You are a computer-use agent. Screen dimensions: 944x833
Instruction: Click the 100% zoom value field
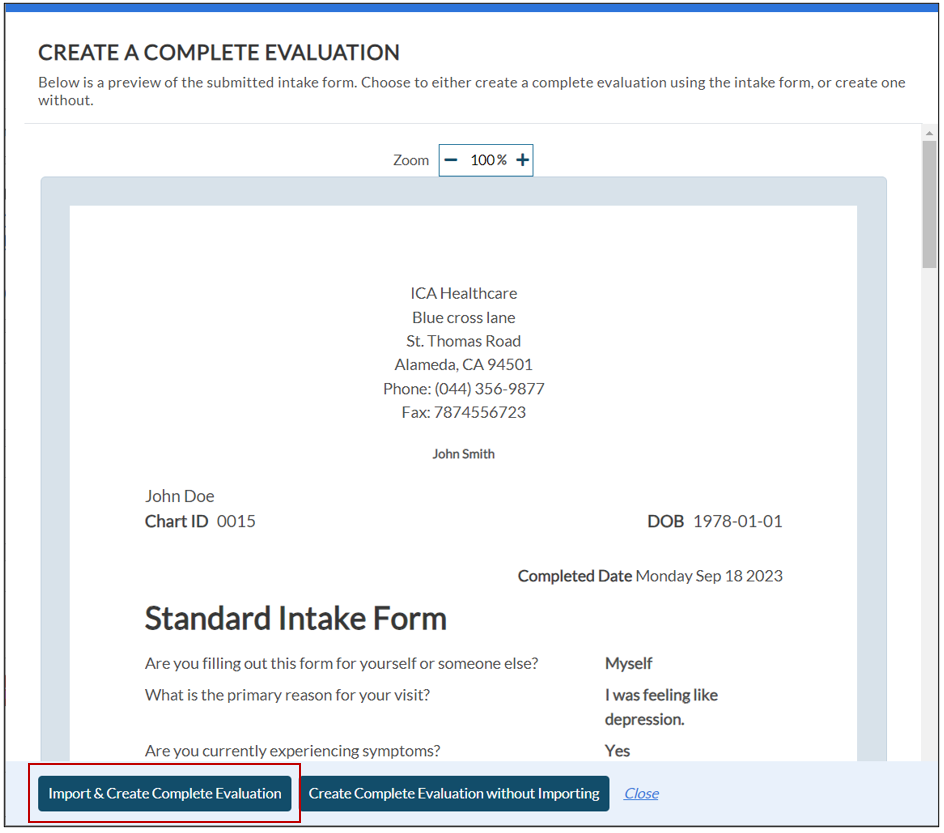[x=488, y=160]
